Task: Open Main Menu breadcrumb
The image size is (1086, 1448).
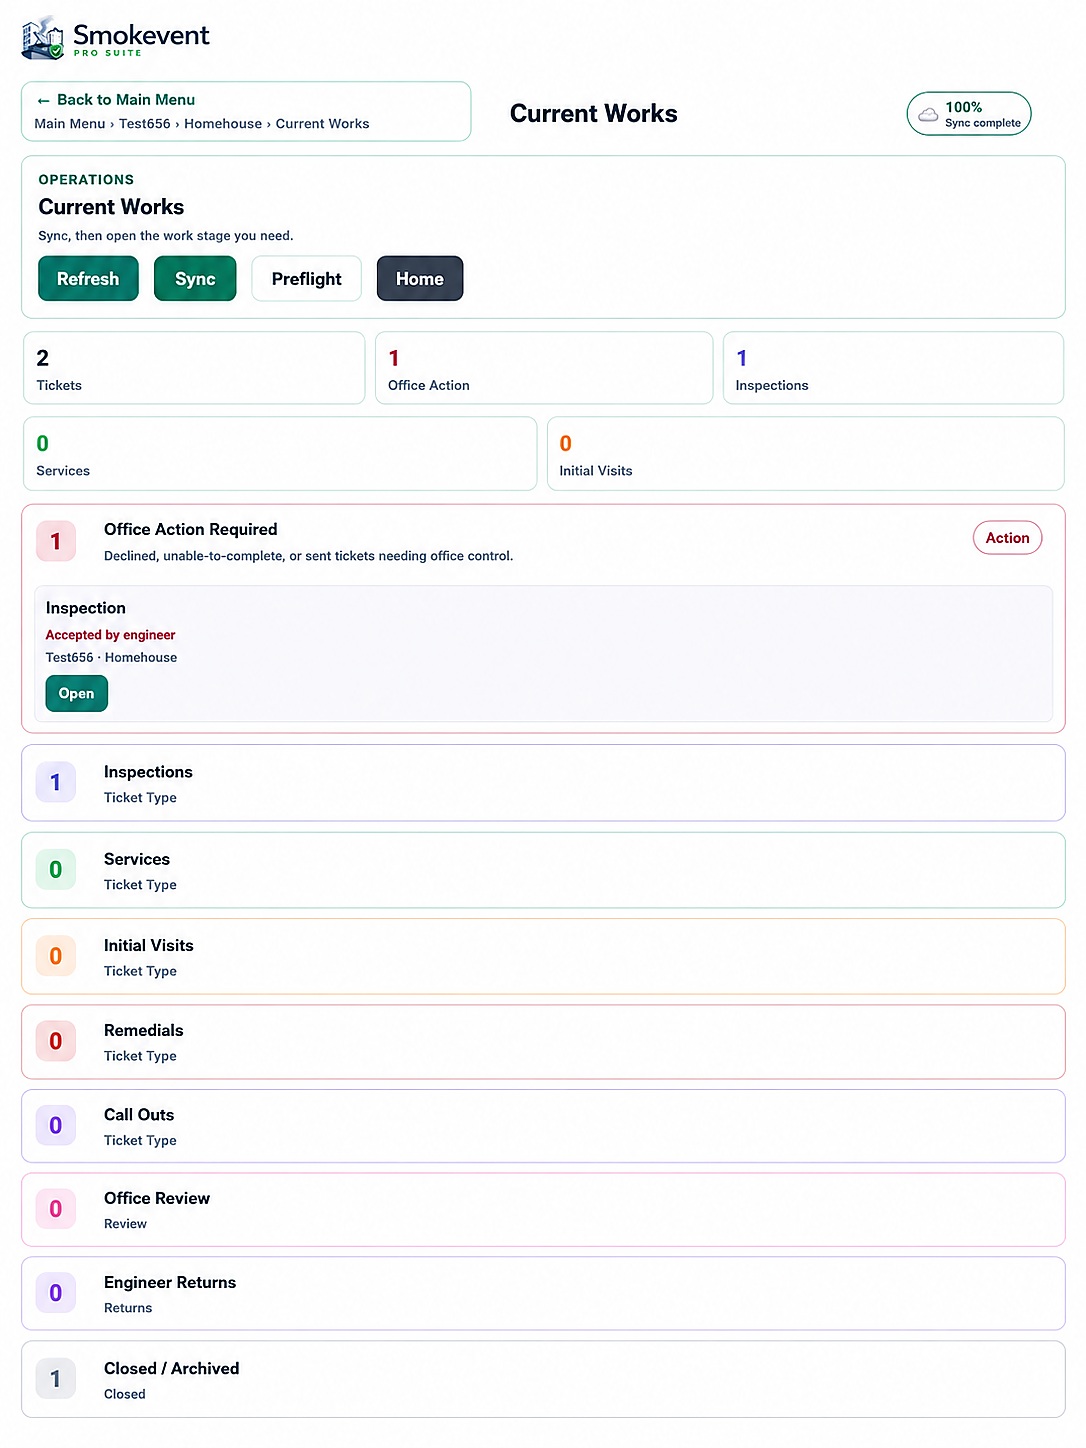Action: 69,124
